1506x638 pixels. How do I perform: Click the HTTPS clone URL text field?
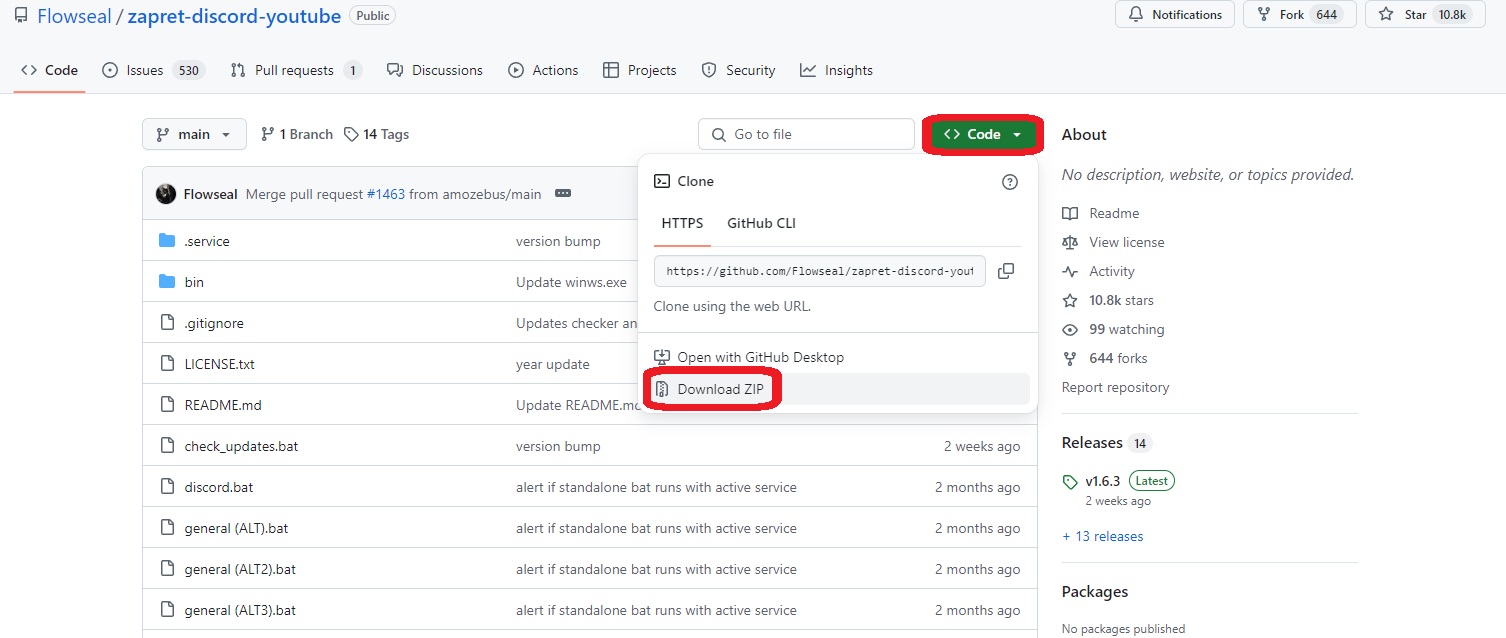point(820,271)
